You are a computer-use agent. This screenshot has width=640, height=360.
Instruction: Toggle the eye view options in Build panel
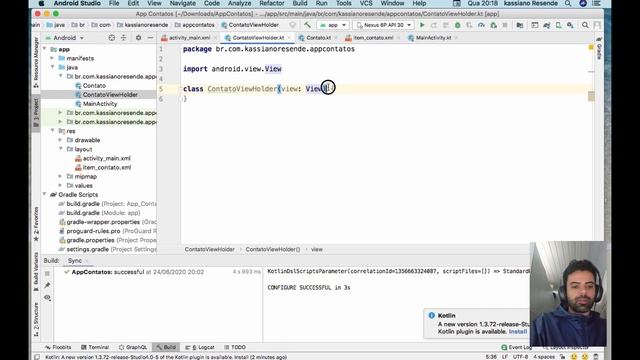(47, 297)
